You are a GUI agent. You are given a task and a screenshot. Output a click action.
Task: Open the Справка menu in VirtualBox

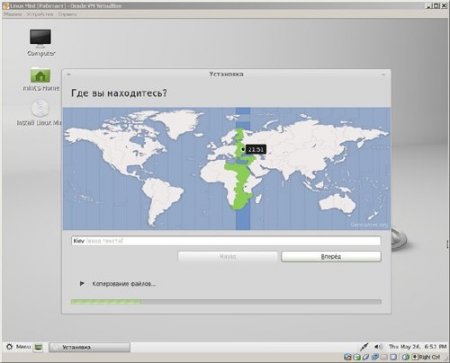pos(67,14)
